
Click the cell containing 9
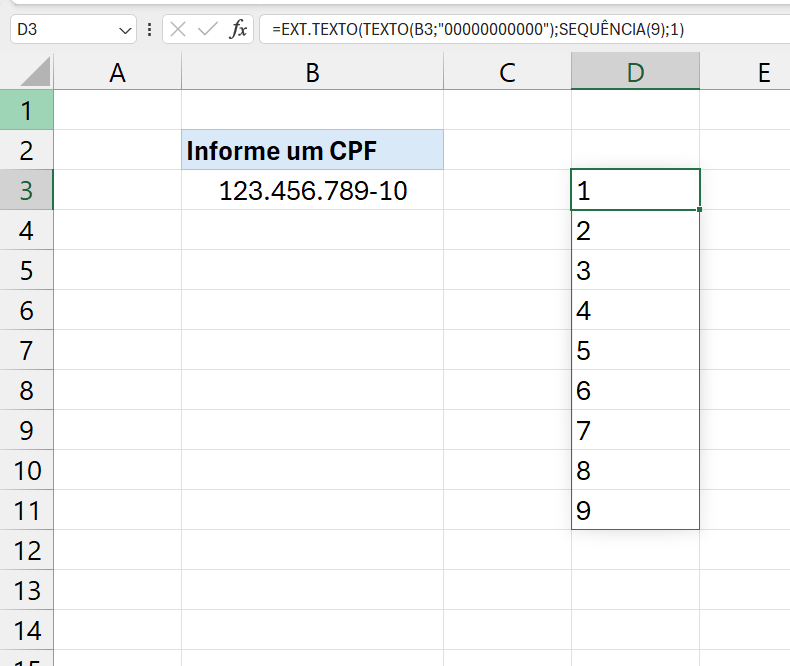point(635,510)
